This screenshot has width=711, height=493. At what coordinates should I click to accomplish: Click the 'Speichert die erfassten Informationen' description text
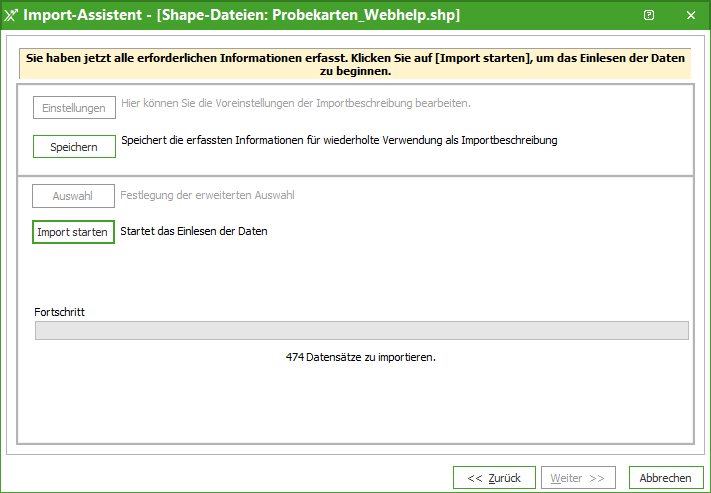click(x=338, y=141)
